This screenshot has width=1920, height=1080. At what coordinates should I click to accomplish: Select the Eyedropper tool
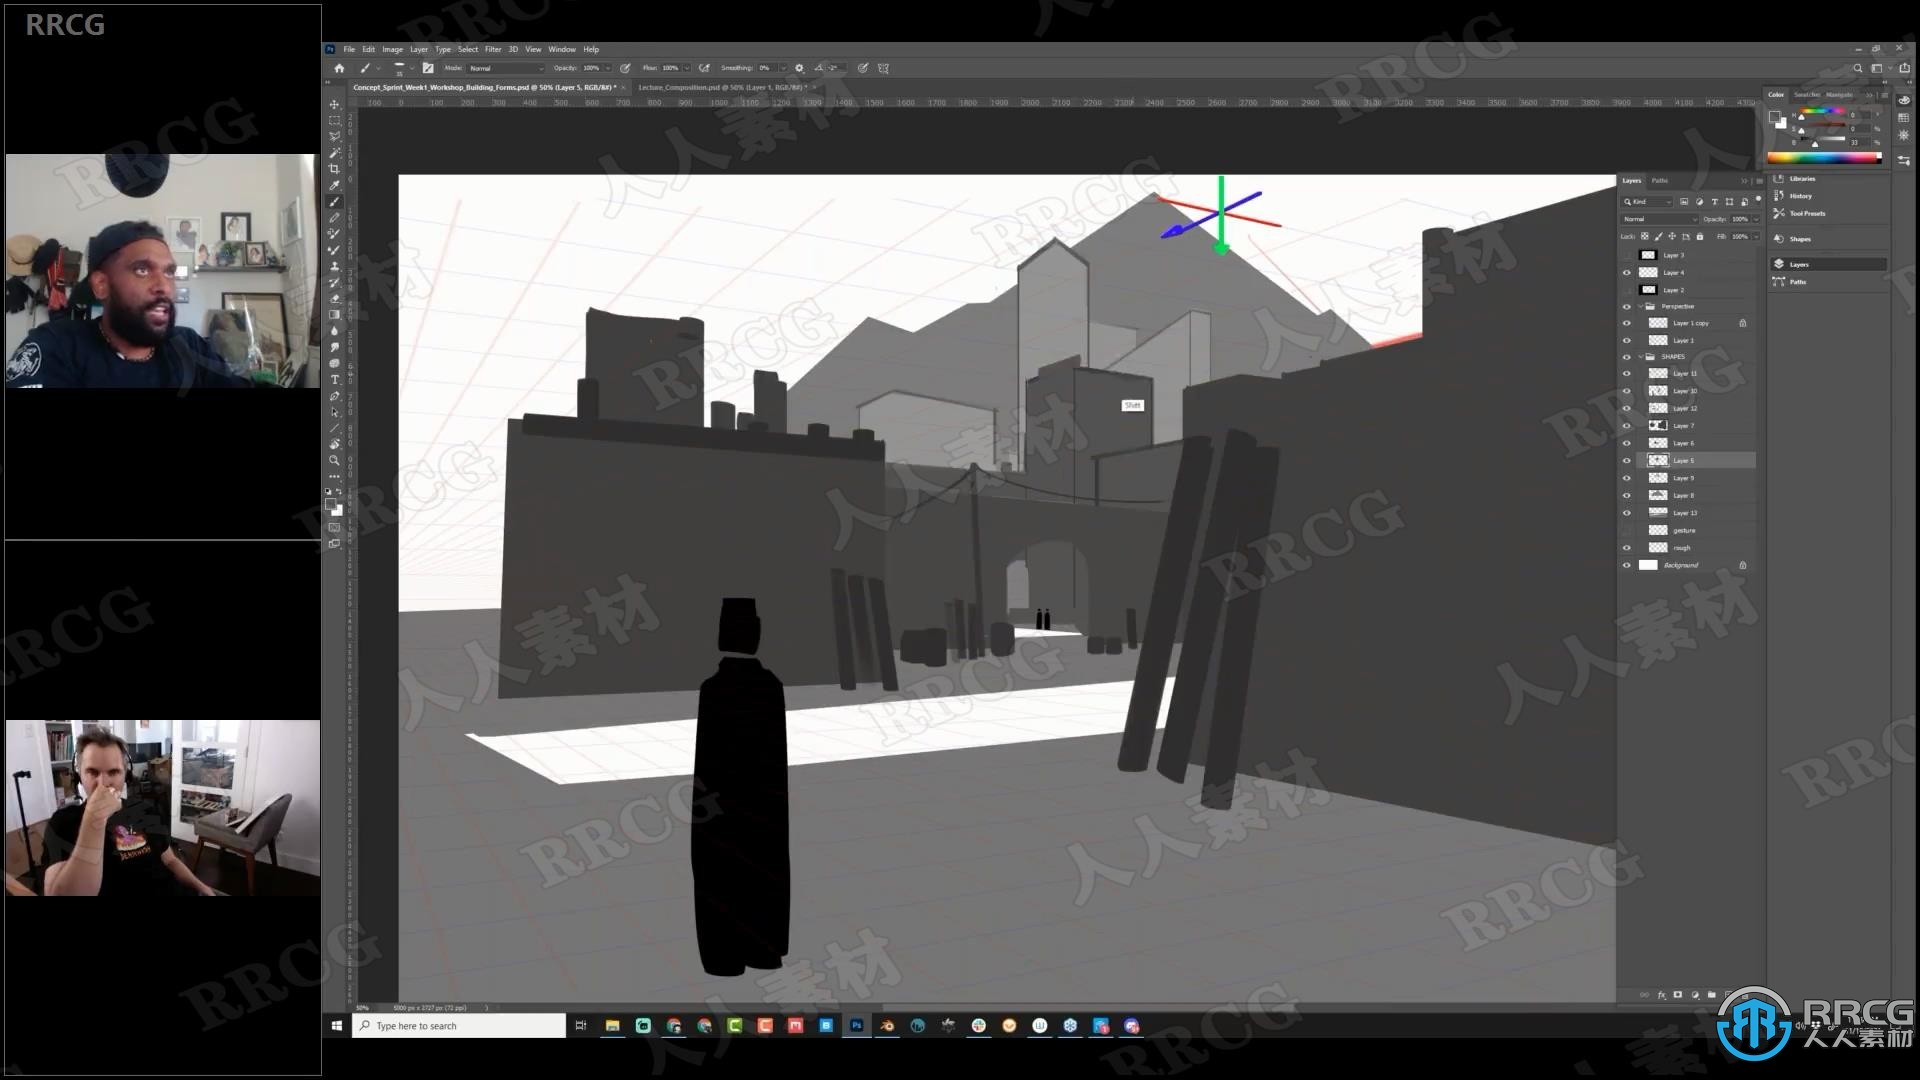pos(334,185)
